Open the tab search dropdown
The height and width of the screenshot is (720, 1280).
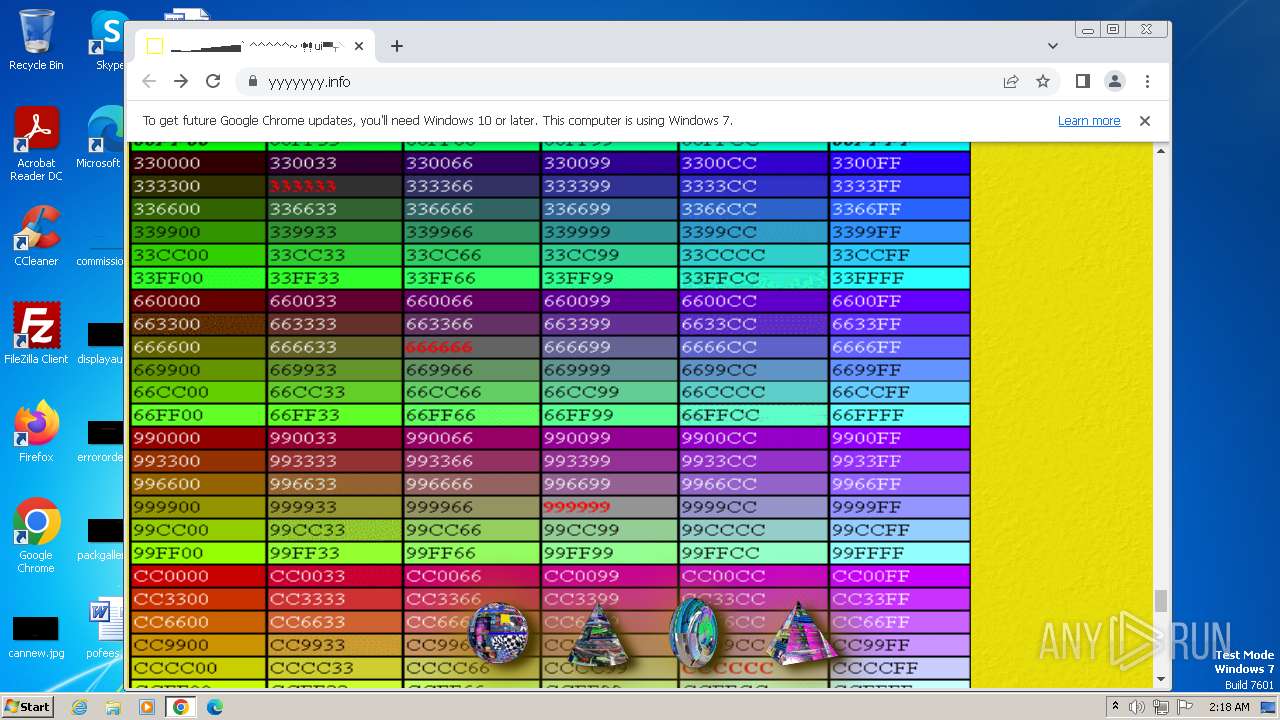pos(1053,46)
